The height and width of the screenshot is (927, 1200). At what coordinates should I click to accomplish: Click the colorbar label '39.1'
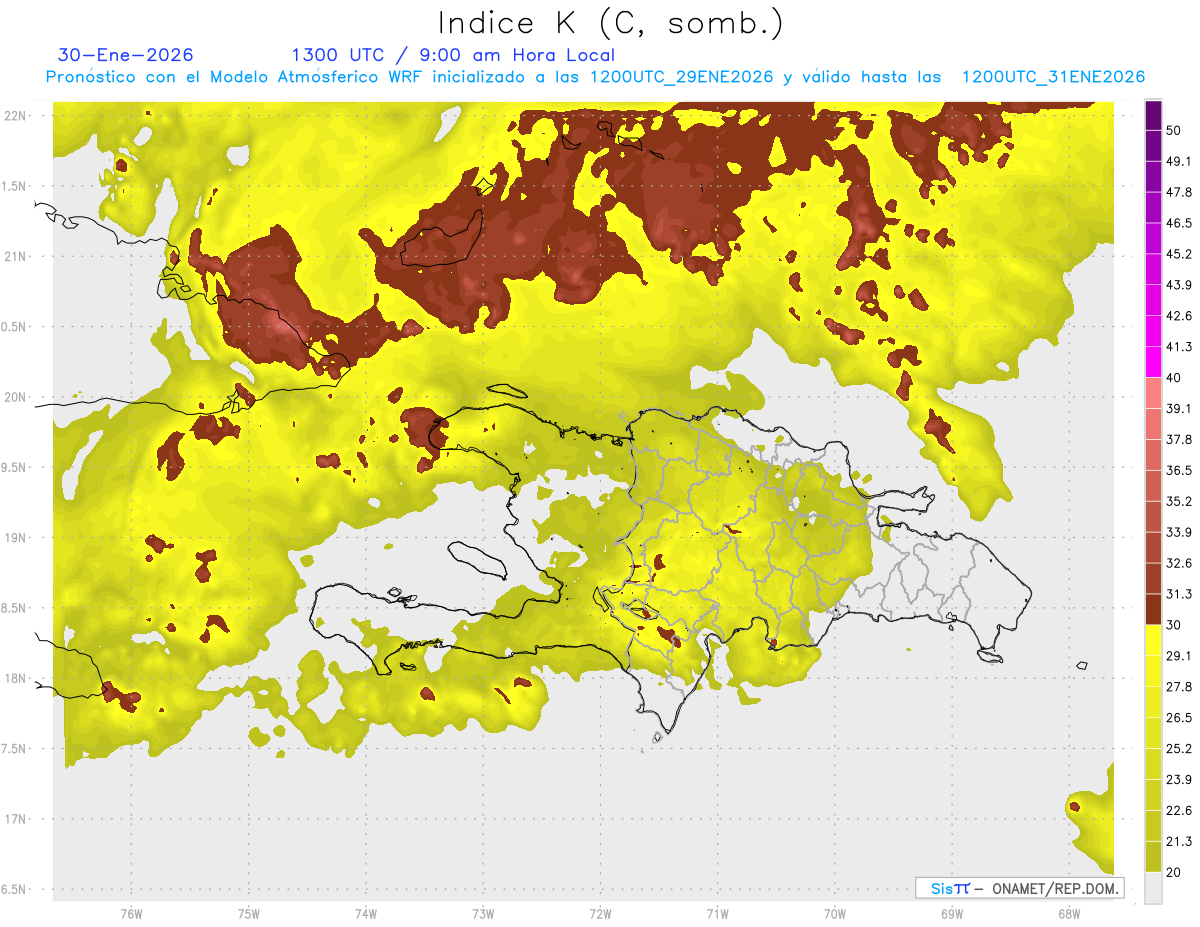click(1179, 409)
